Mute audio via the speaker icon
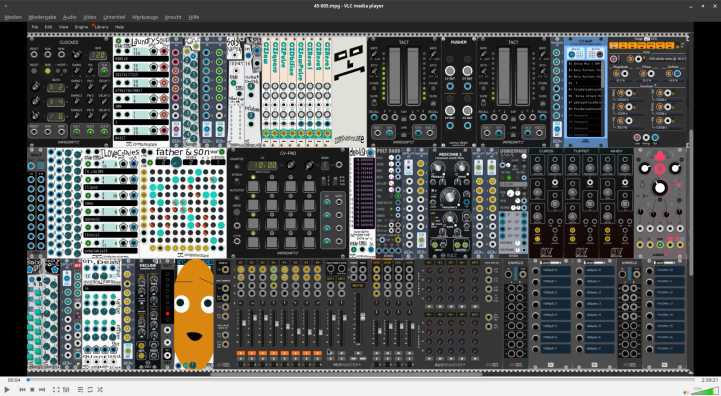Viewport: 721px width, 396px height. (686, 392)
